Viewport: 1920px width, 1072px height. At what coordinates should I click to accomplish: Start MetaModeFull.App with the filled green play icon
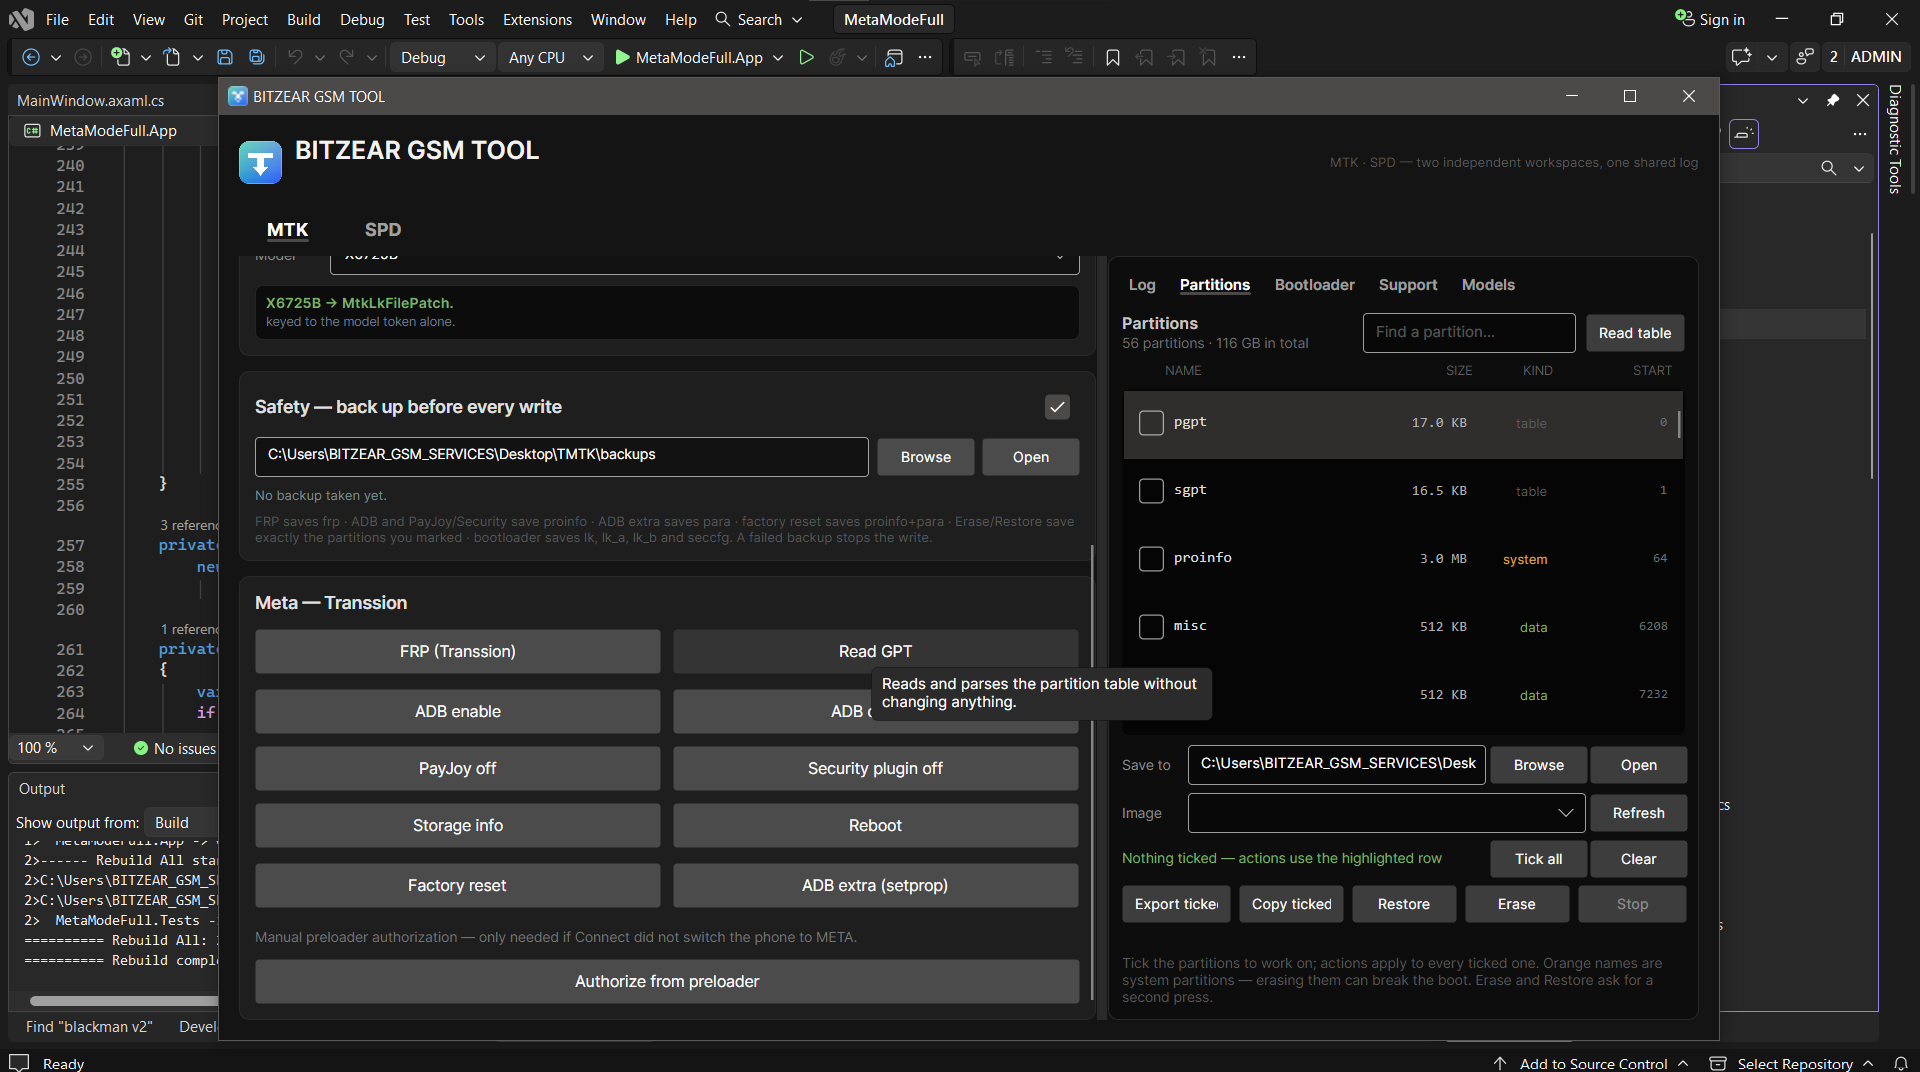pyautogui.click(x=622, y=58)
